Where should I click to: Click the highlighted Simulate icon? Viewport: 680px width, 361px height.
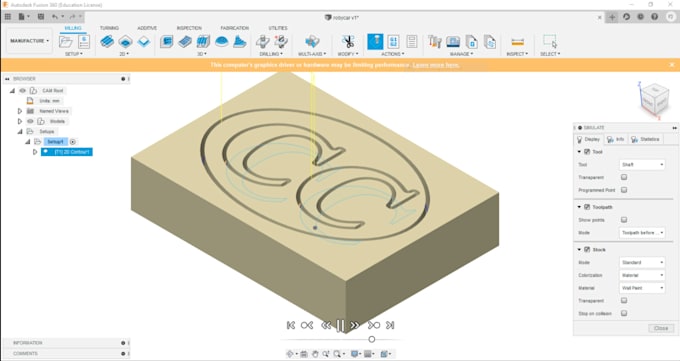[375, 42]
